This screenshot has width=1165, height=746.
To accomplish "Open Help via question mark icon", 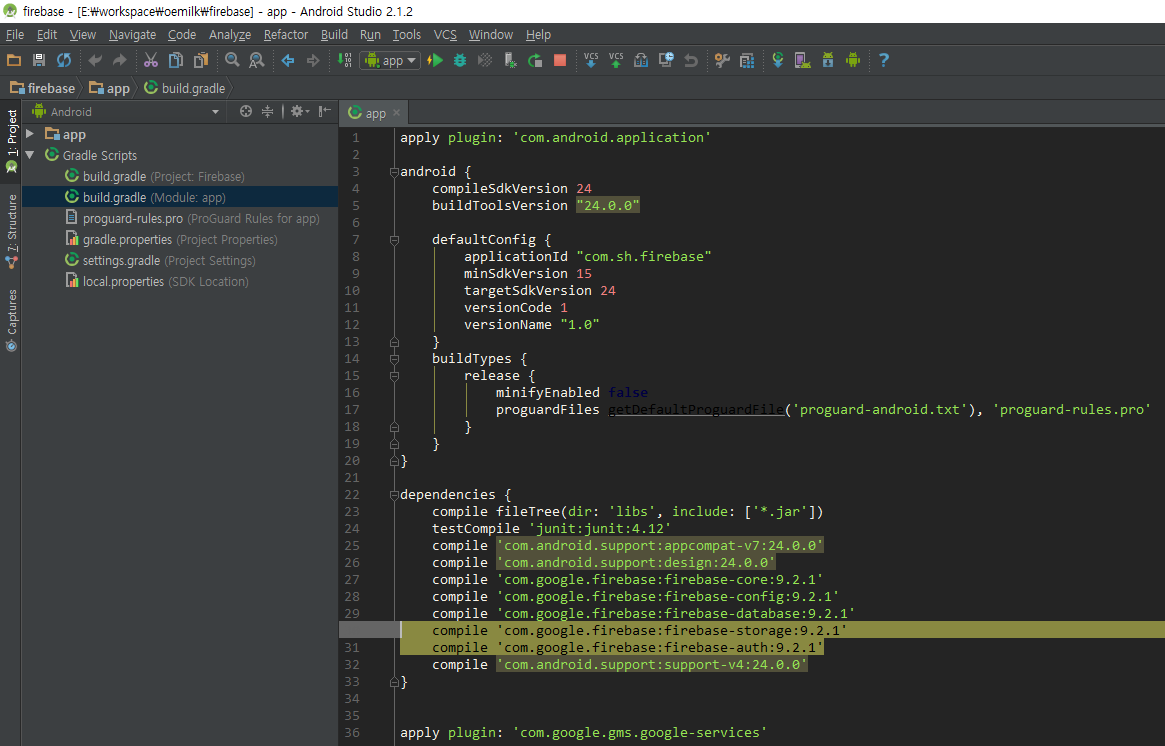I will click(x=883, y=61).
